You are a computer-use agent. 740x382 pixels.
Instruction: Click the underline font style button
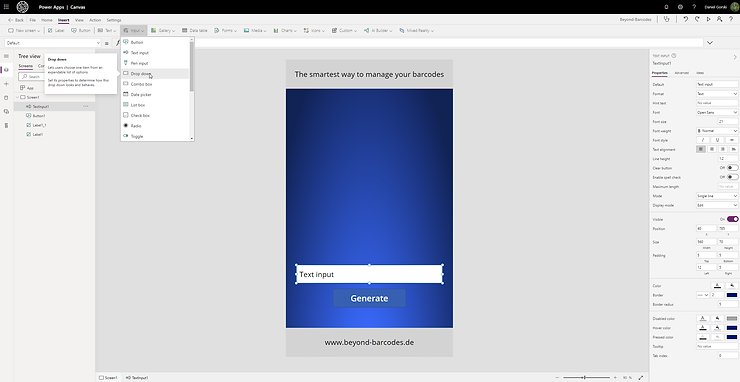click(717, 140)
